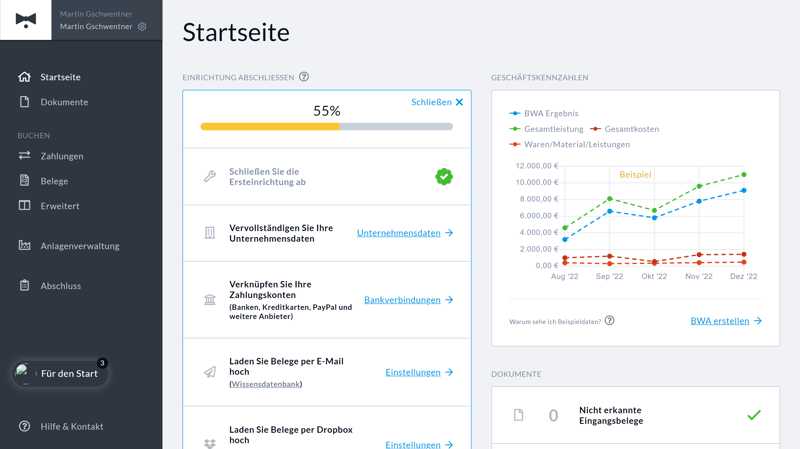Open Einstellungen for Dropbox upload
Image resolution: width=800 pixels, height=449 pixels.
click(x=413, y=444)
